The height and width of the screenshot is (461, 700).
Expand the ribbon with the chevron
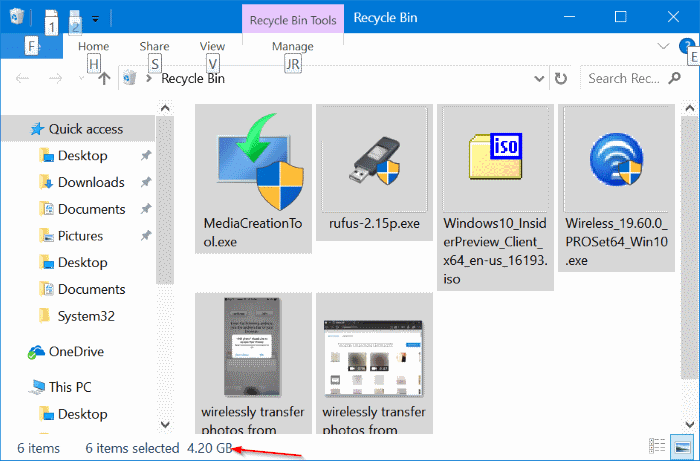663,46
